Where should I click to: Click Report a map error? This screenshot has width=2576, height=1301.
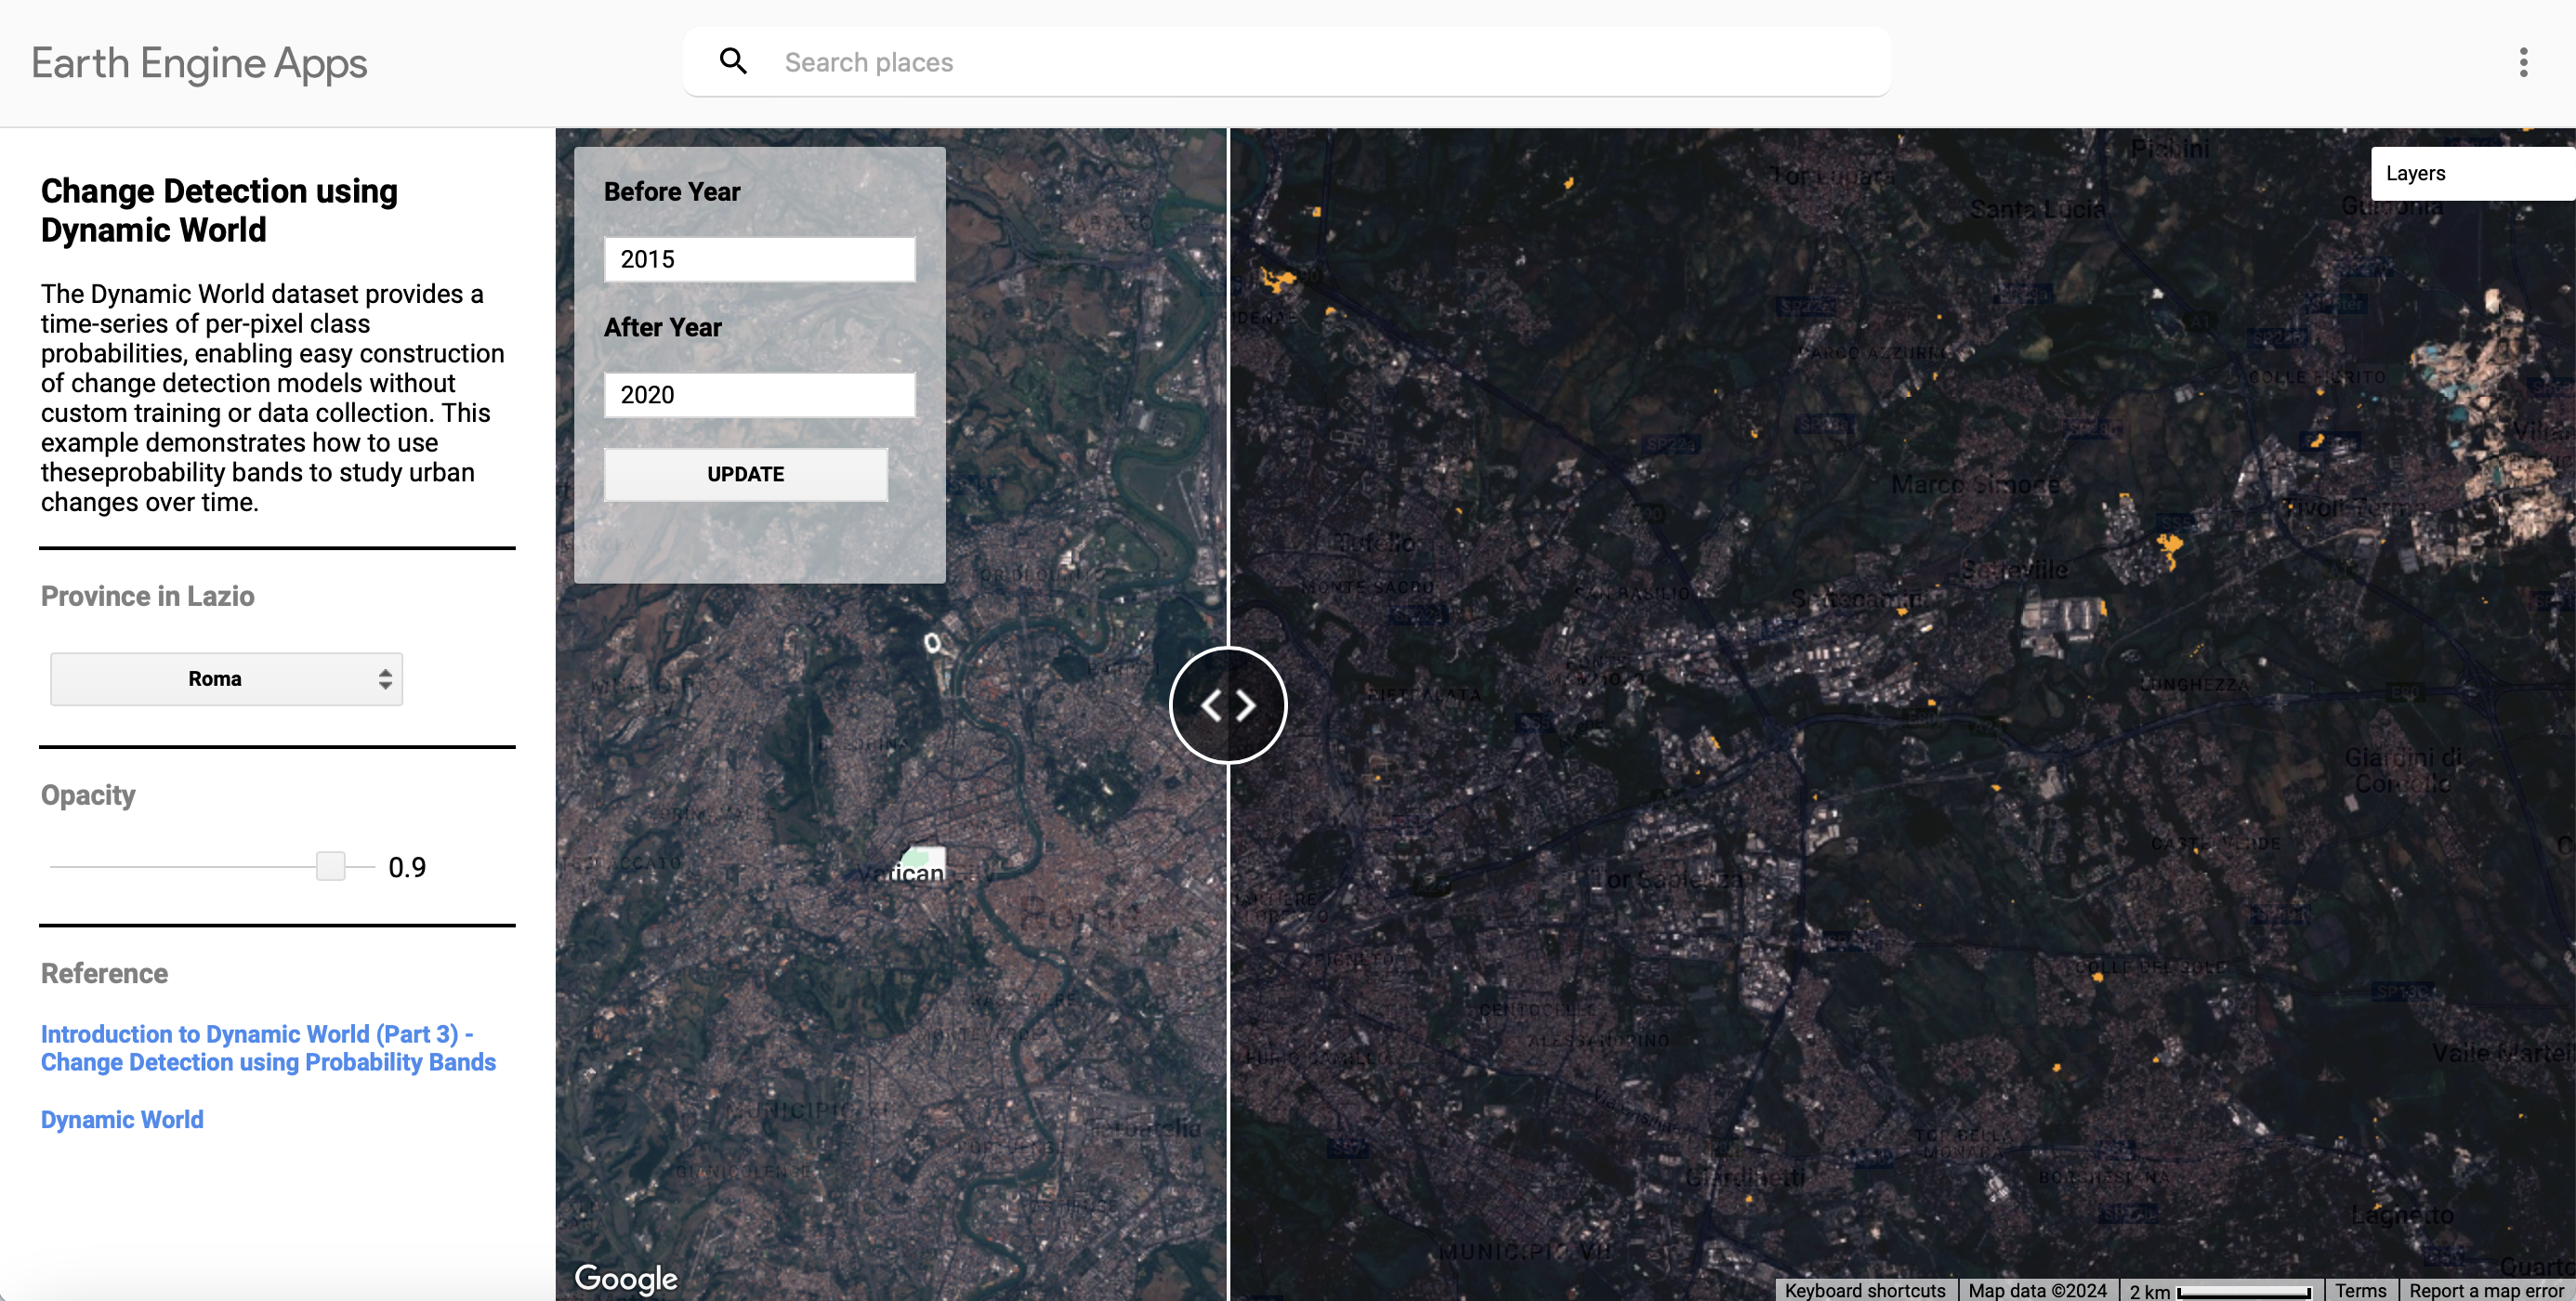2487,1290
